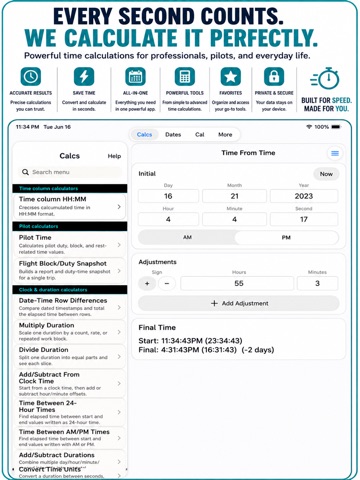Viewport: 360px width, 480px height.
Task: Click the Wi-Fi status icon
Action: point(309,127)
